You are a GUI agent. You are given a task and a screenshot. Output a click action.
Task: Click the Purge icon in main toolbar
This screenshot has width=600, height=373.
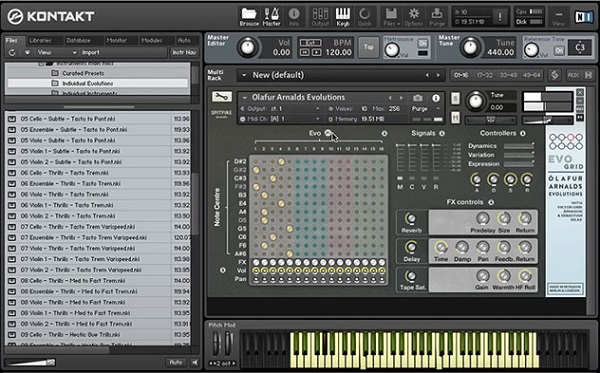437,17
